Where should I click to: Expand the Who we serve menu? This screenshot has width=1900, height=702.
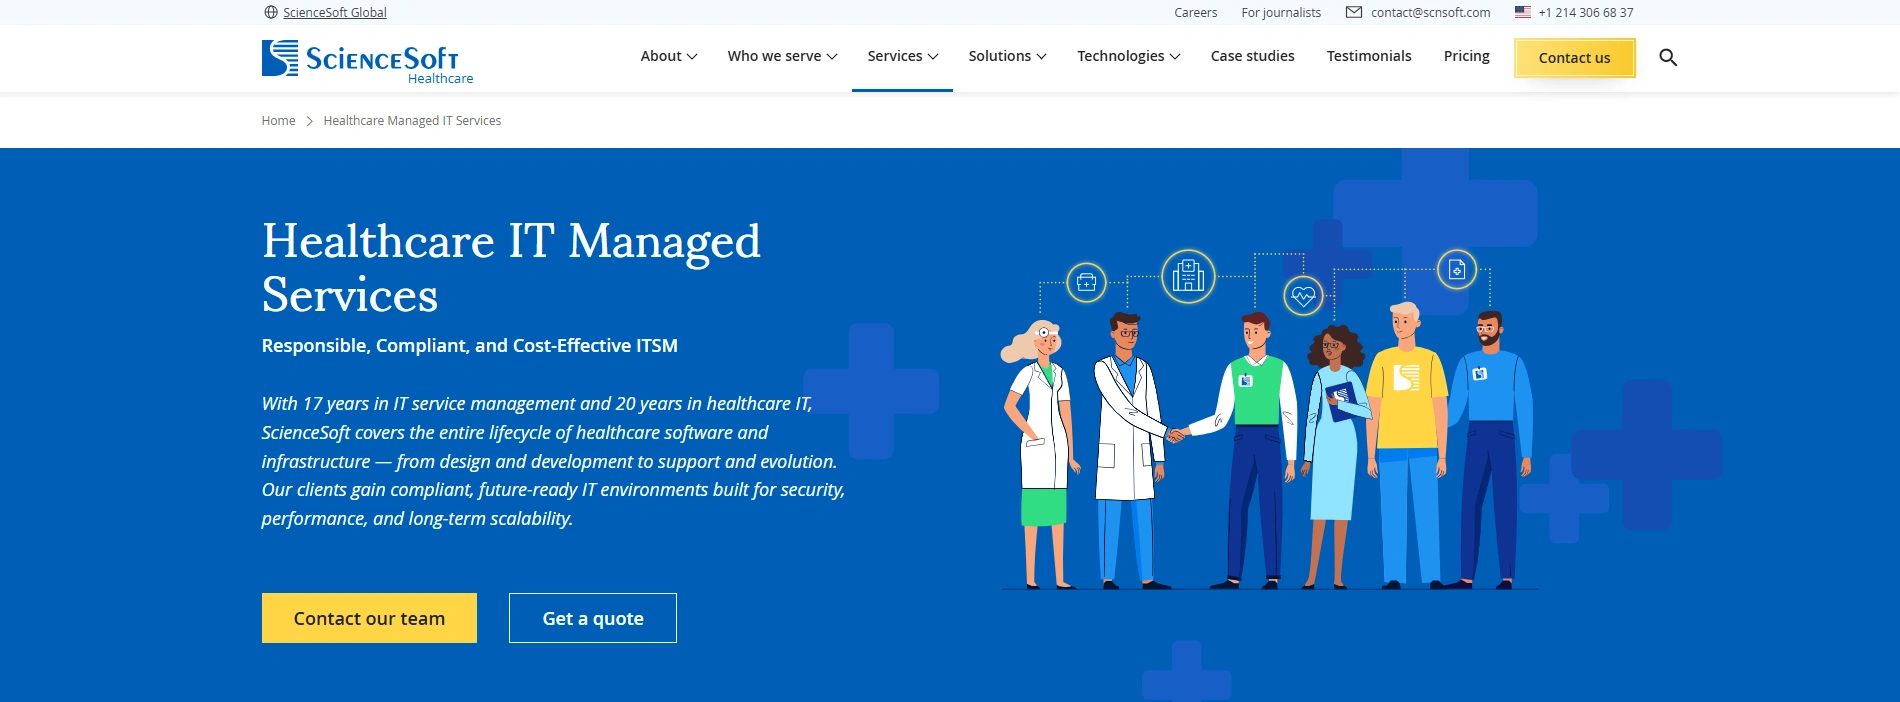[782, 56]
